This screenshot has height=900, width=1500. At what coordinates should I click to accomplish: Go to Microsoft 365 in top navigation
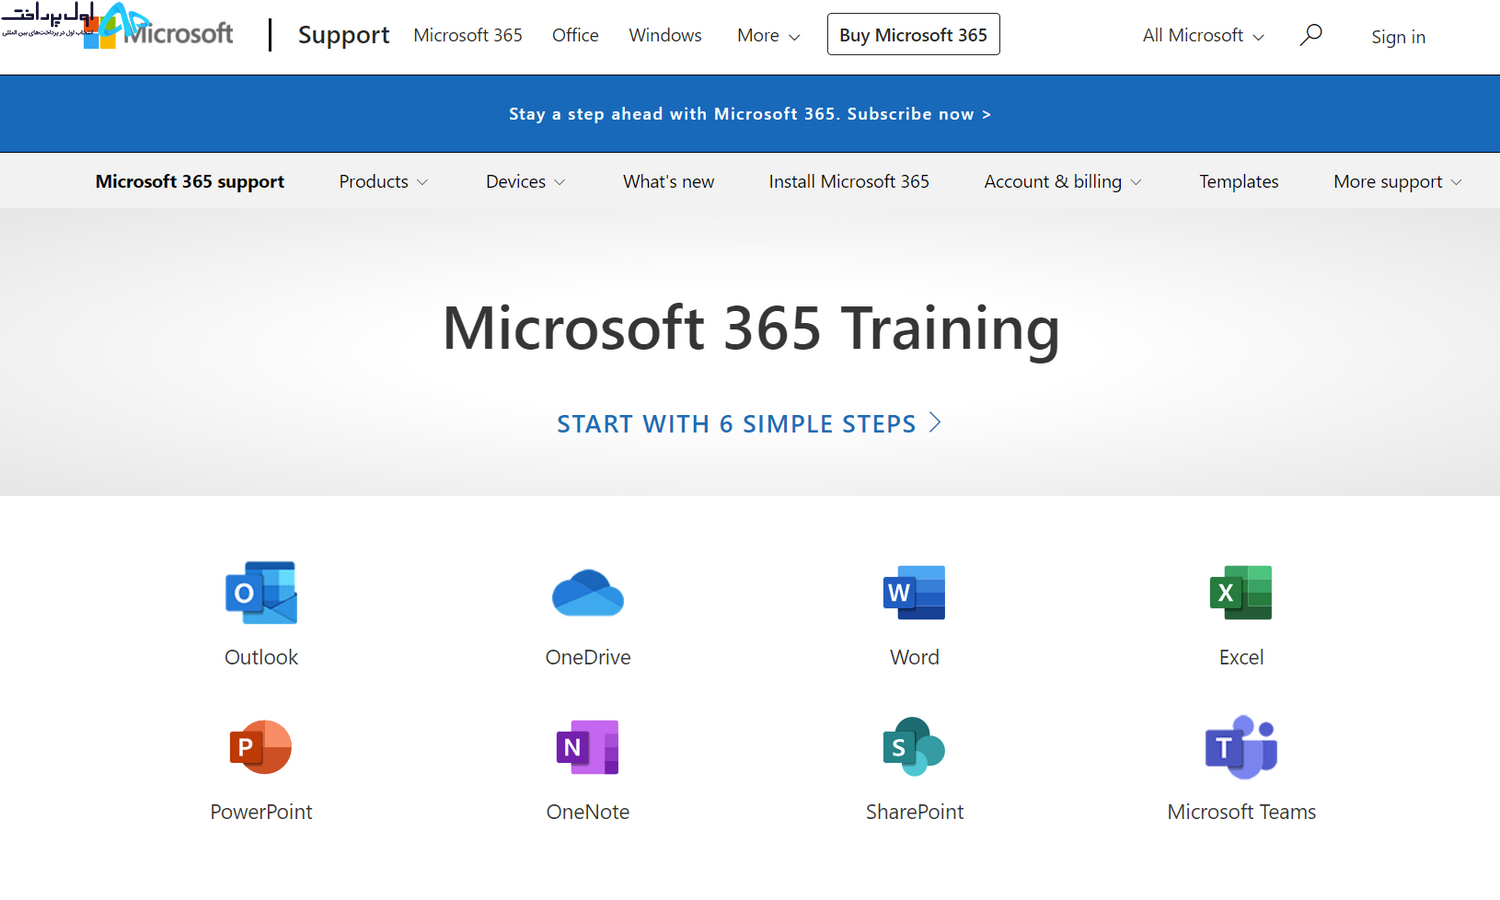[x=468, y=35]
